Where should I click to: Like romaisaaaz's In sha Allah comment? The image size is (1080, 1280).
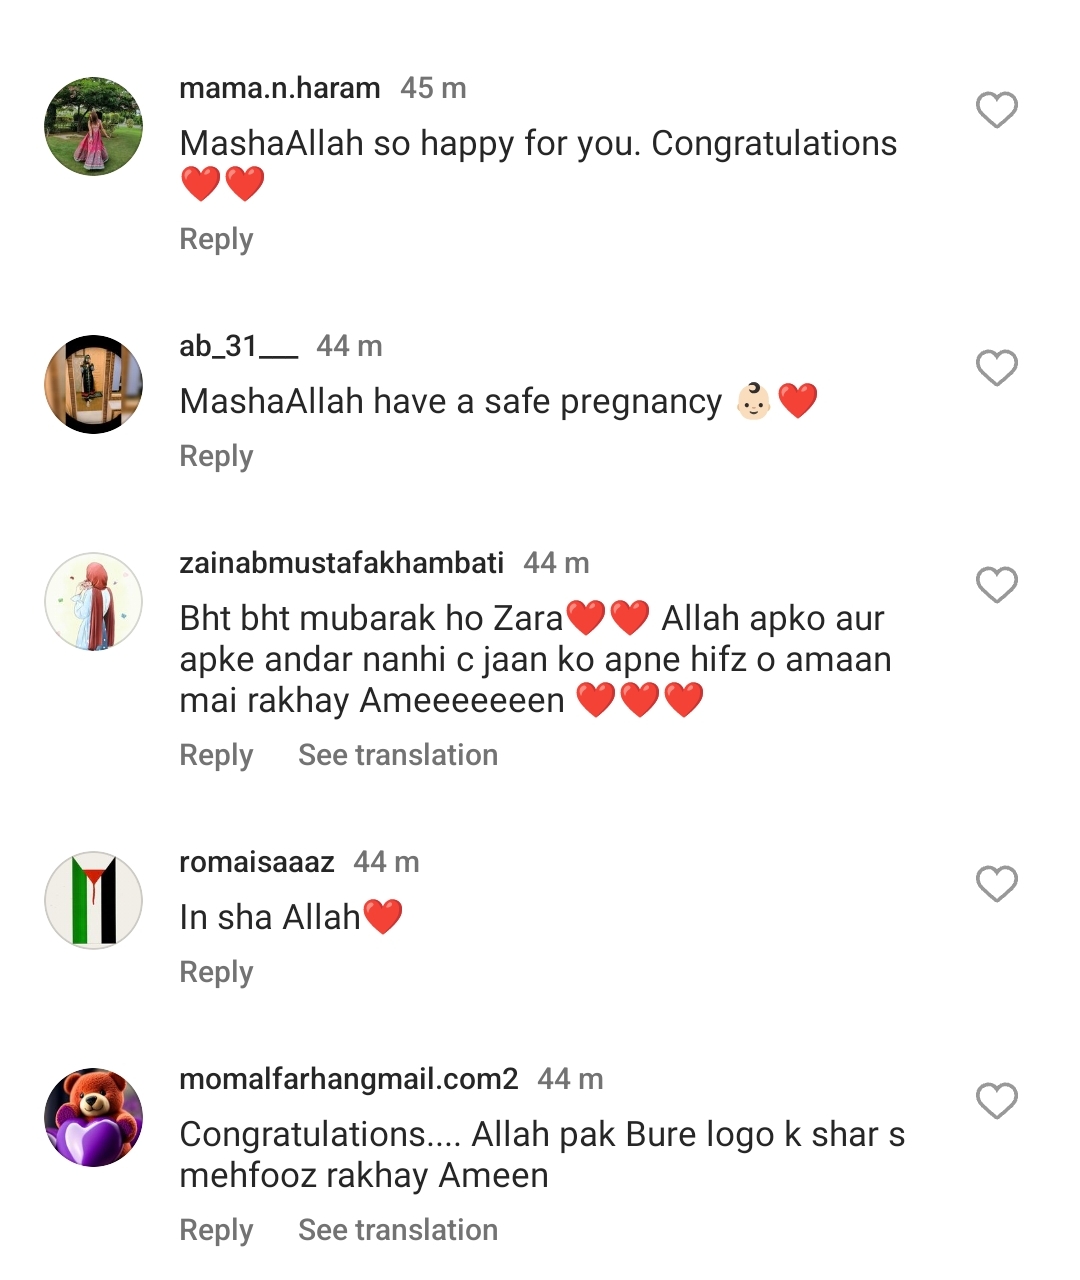click(x=996, y=884)
